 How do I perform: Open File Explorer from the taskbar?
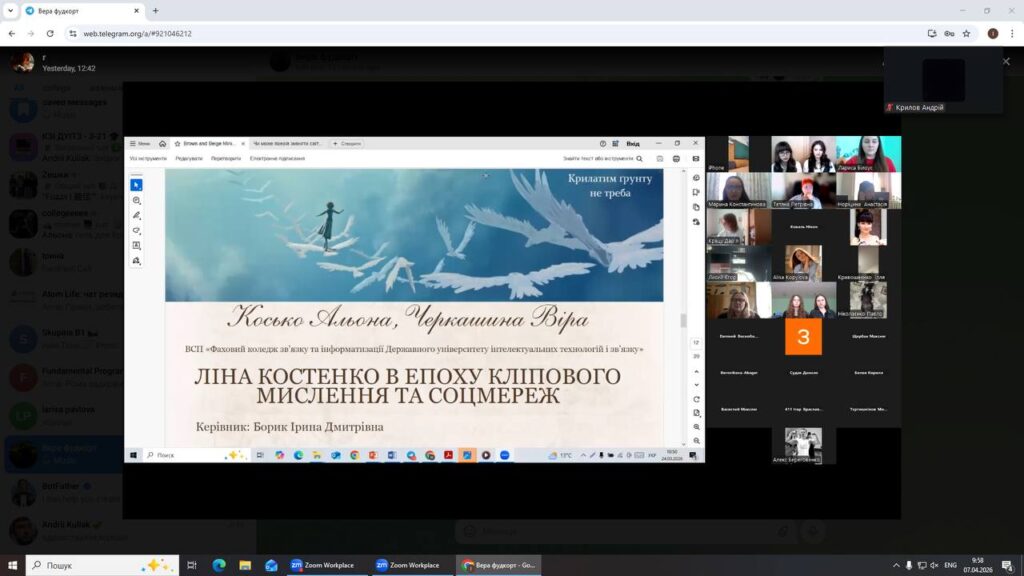pyautogui.click(x=245, y=565)
